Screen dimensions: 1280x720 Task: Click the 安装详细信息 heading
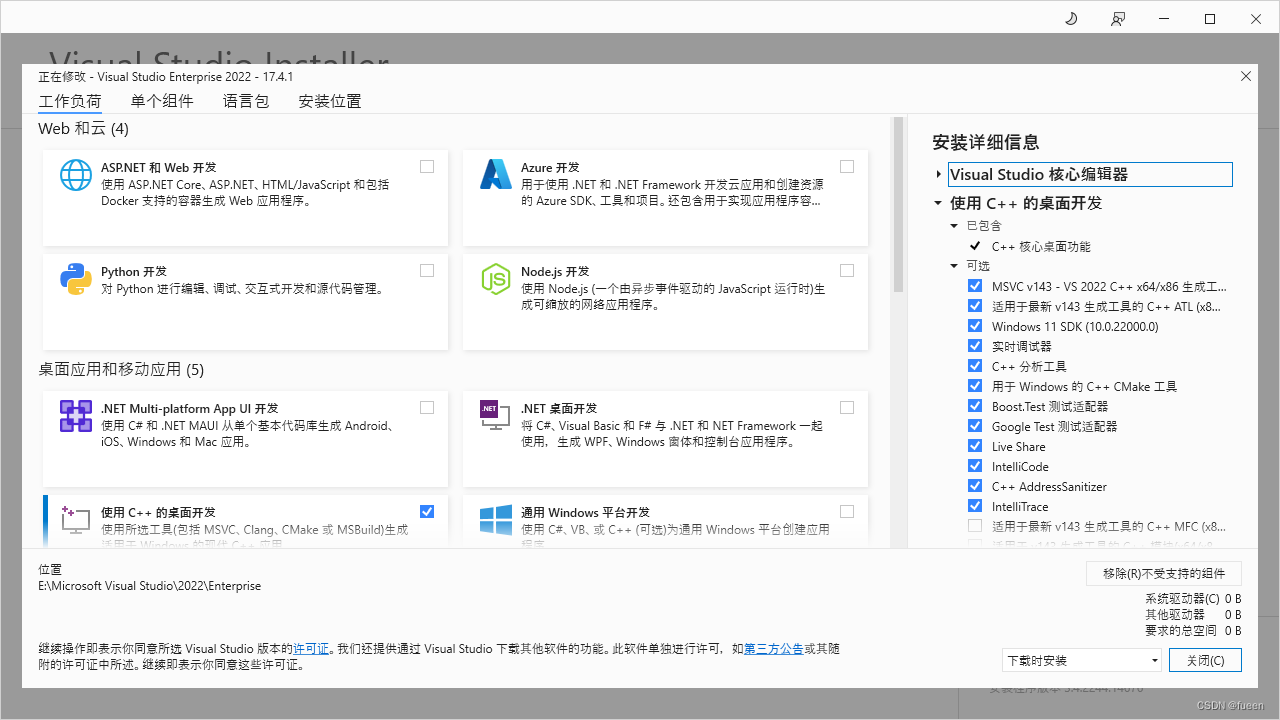(986, 142)
